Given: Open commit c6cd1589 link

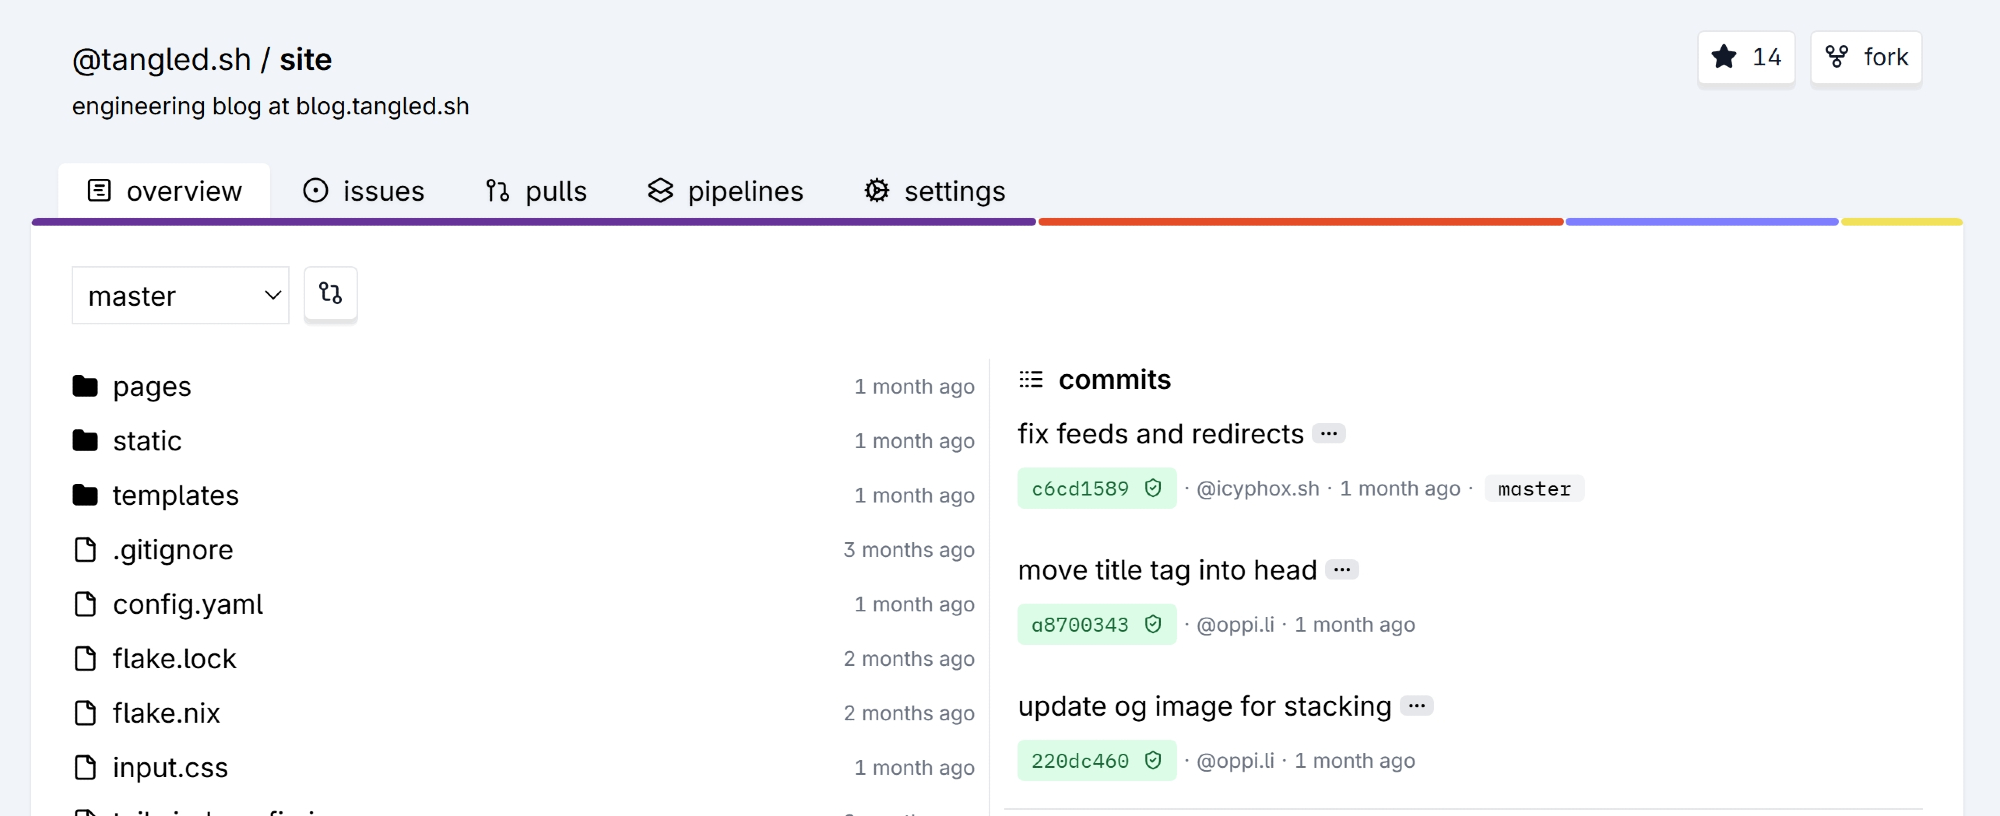Looking at the screenshot, I should (1080, 489).
